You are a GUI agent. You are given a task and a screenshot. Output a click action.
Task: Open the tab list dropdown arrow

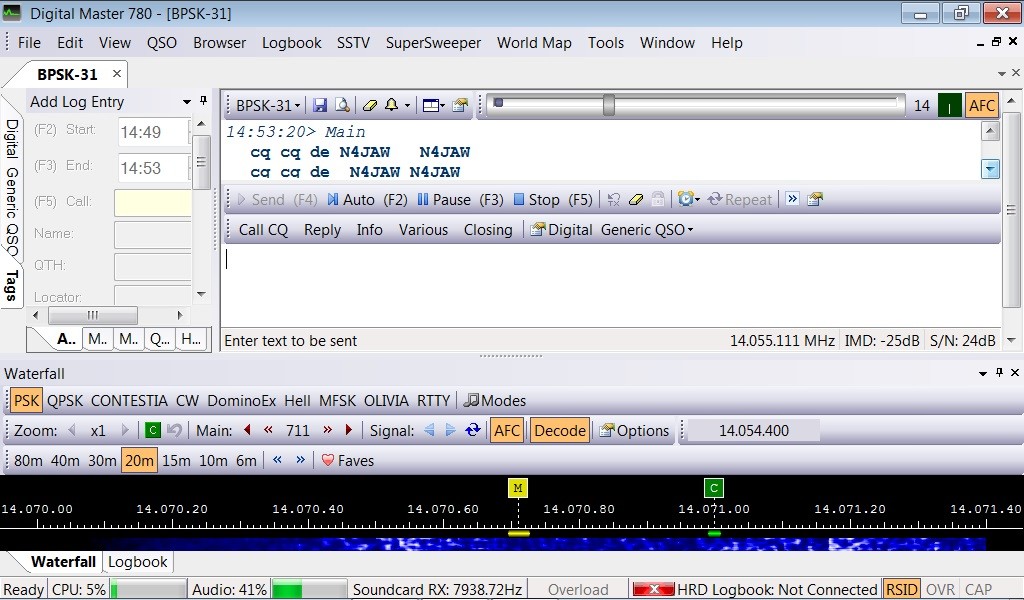pos(1002,74)
